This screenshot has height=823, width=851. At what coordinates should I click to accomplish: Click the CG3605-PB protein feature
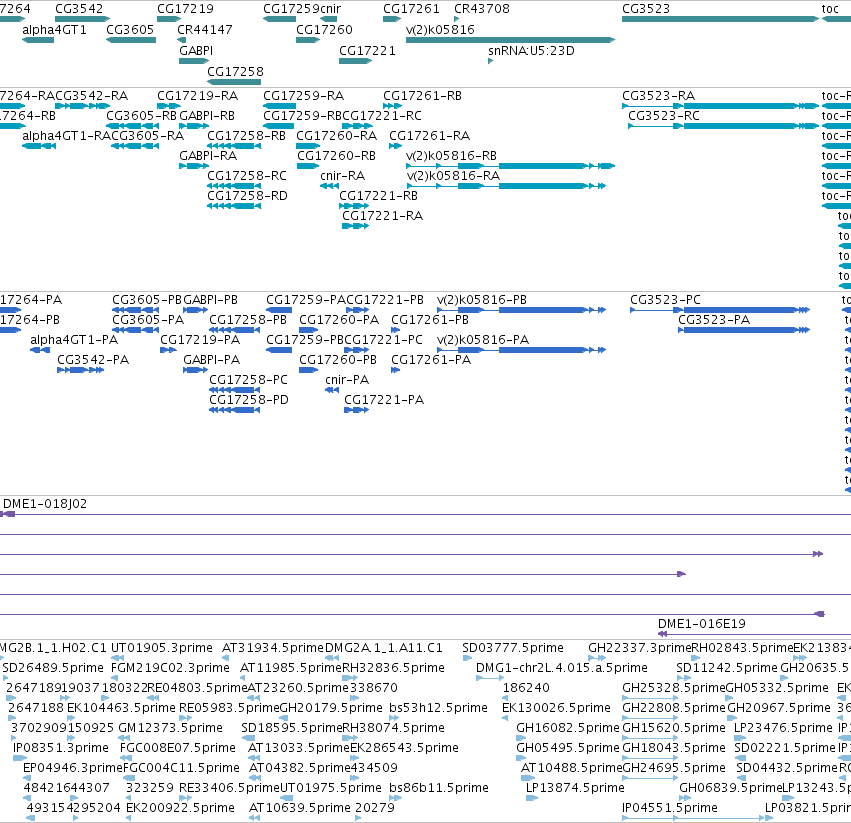click(x=135, y=310)
